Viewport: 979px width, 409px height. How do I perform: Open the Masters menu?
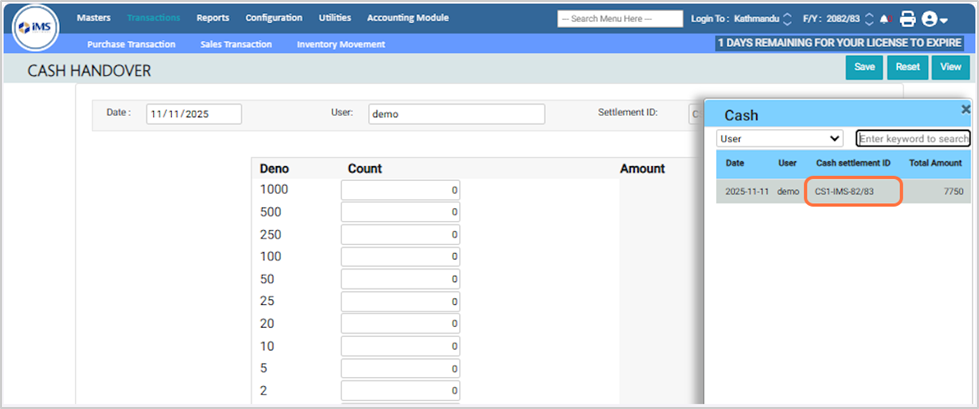pyautogui.click(x=93, y=18)
